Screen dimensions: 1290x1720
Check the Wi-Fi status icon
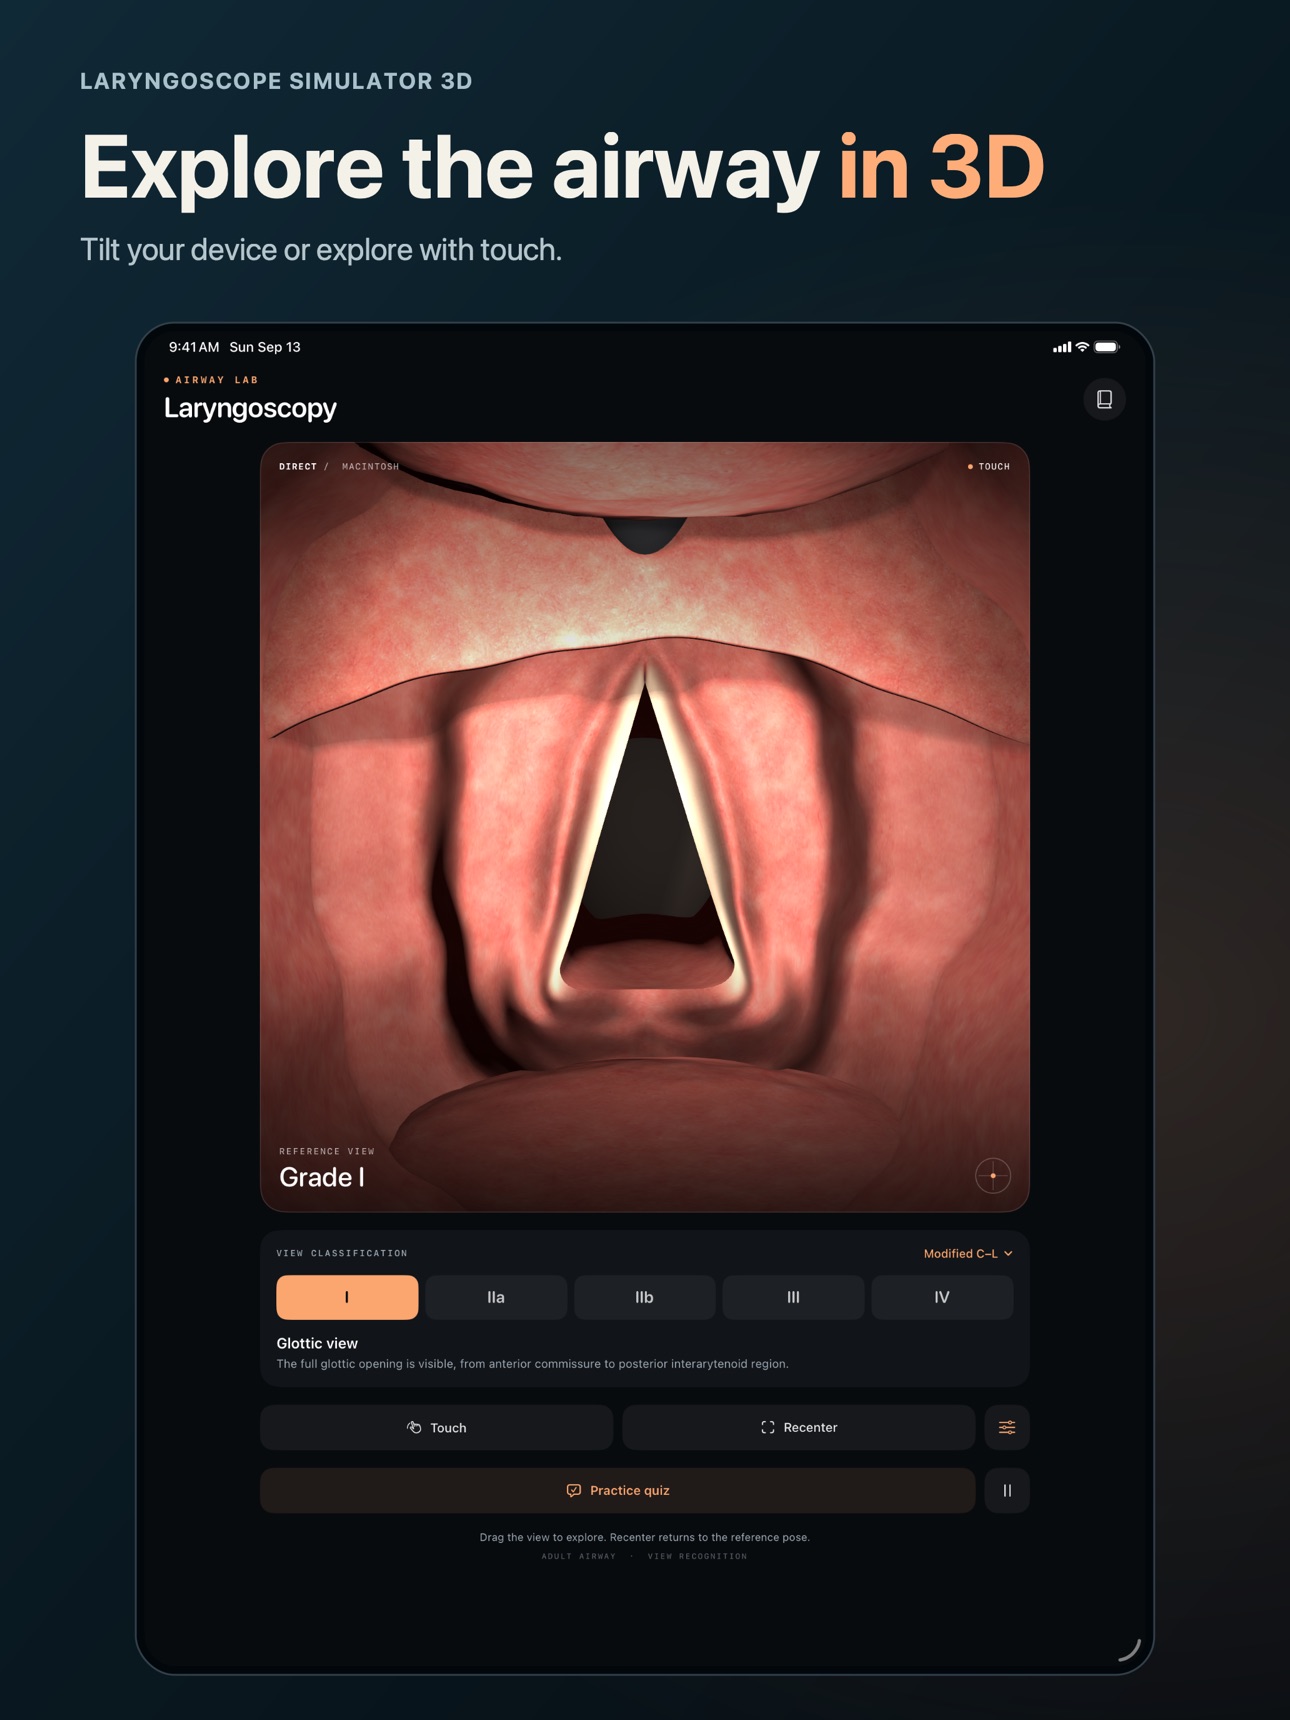click(x=1082, y=347)
